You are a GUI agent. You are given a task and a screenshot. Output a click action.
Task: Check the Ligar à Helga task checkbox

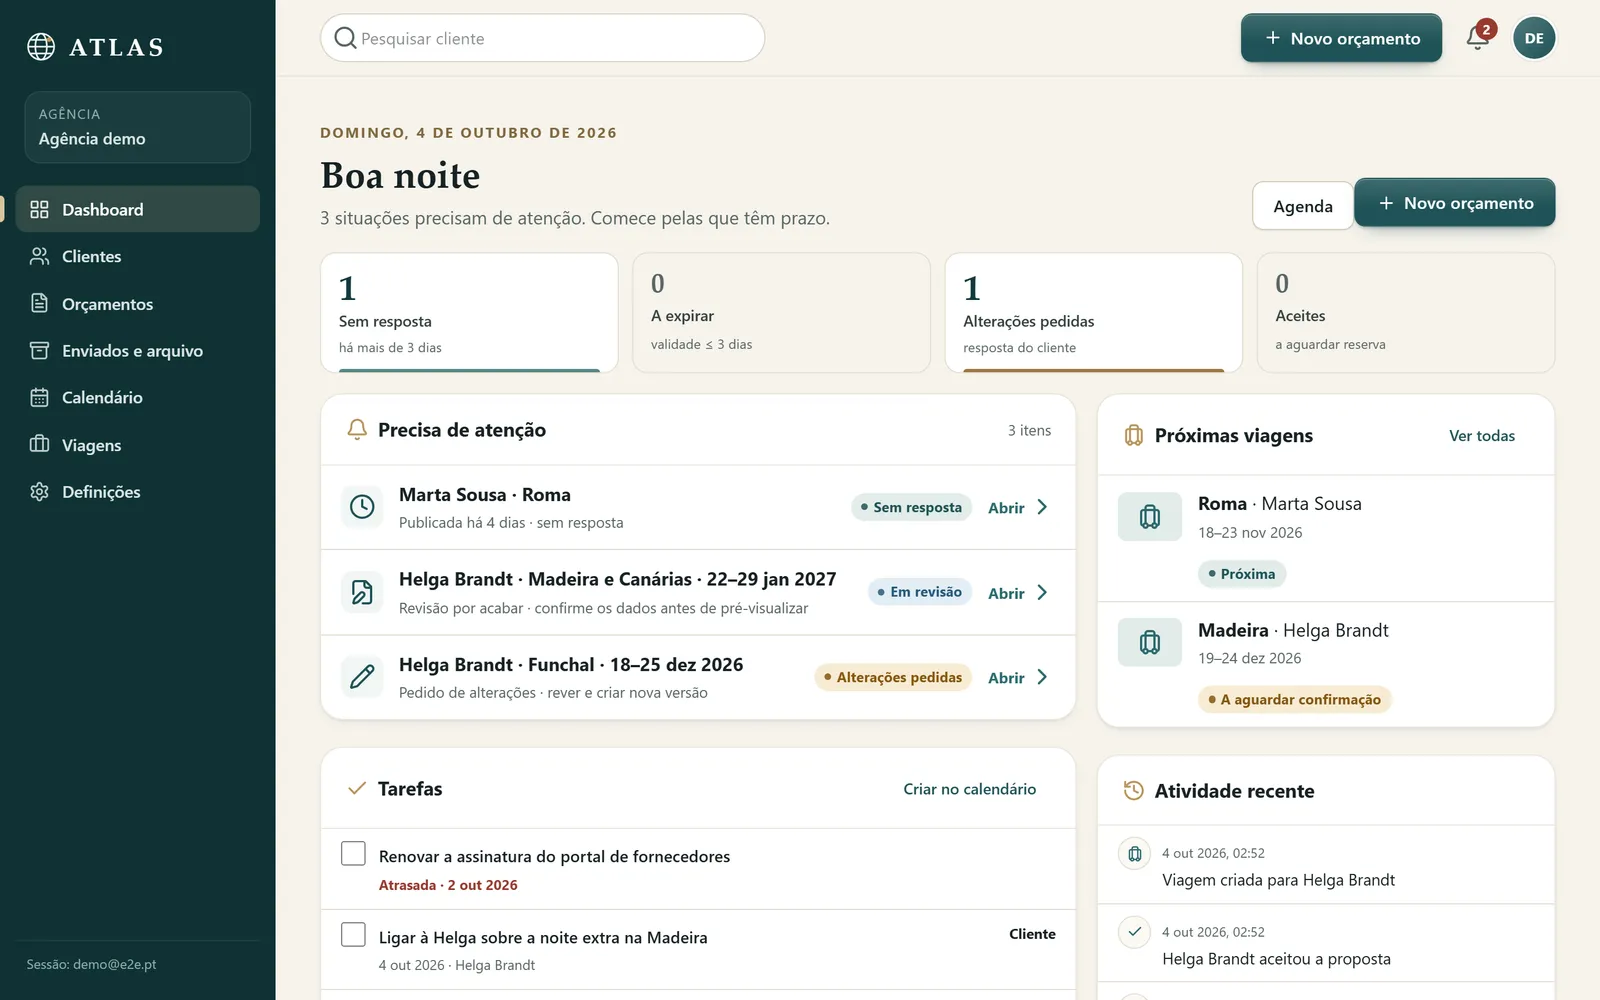click(353, 934)
